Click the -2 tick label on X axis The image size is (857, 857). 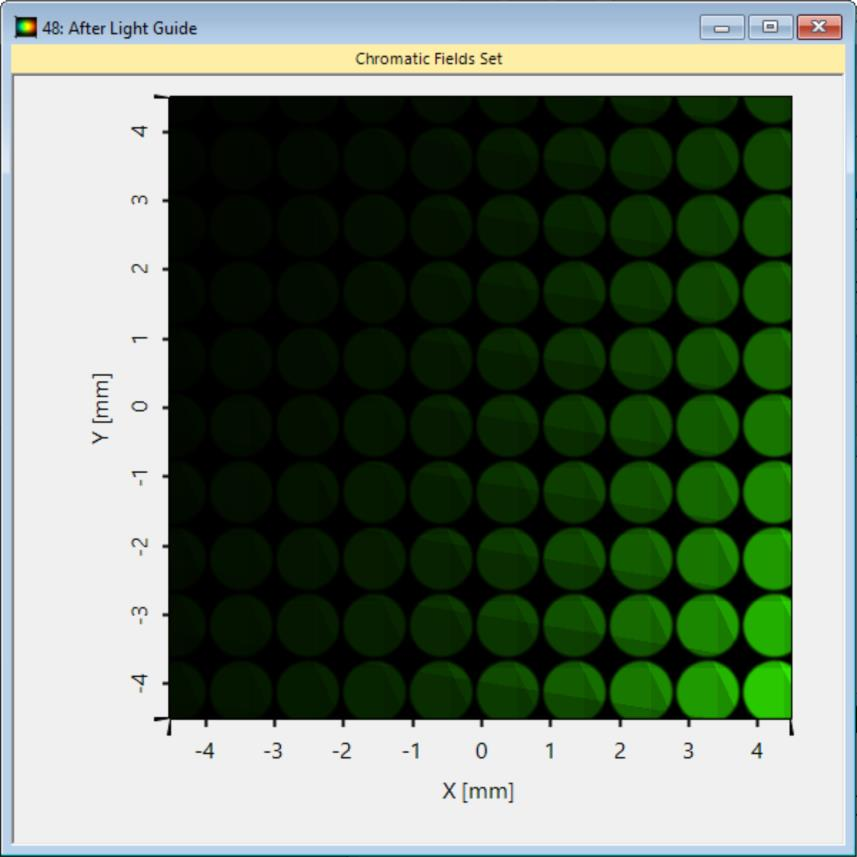click(x=342, y=751)
